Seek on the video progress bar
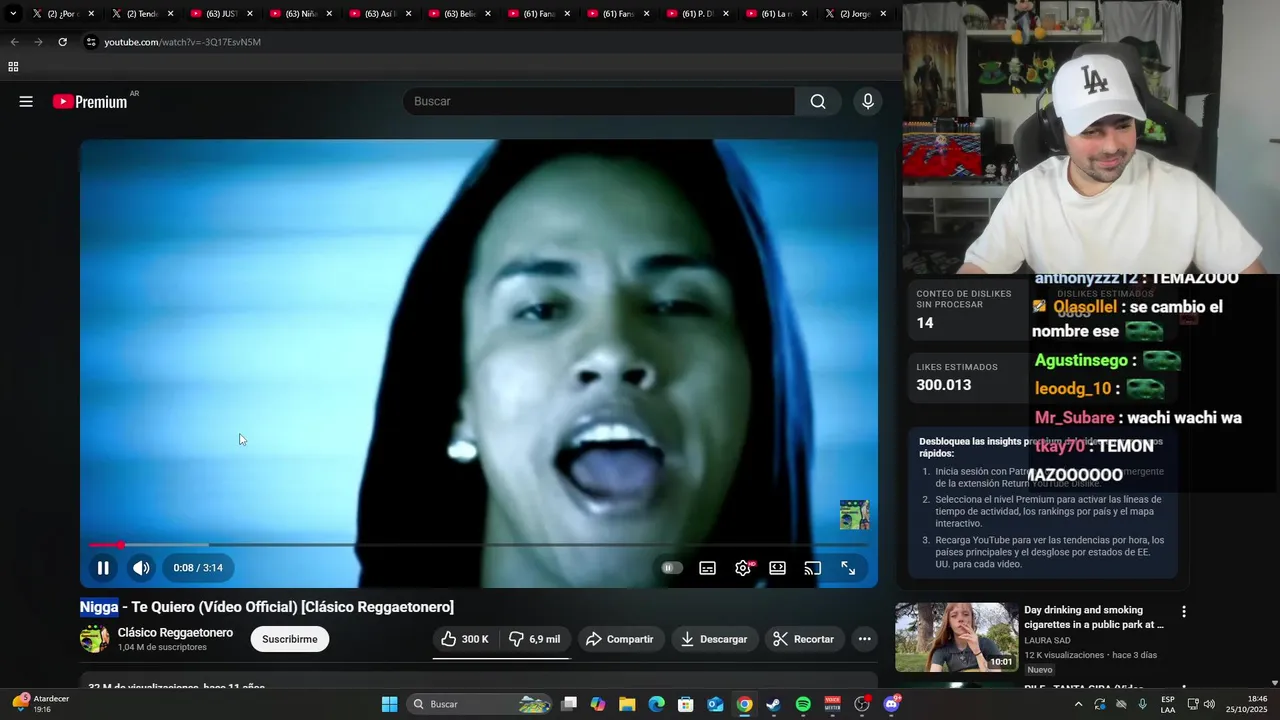Screen dimensions: 1280x720 (479, 545)
